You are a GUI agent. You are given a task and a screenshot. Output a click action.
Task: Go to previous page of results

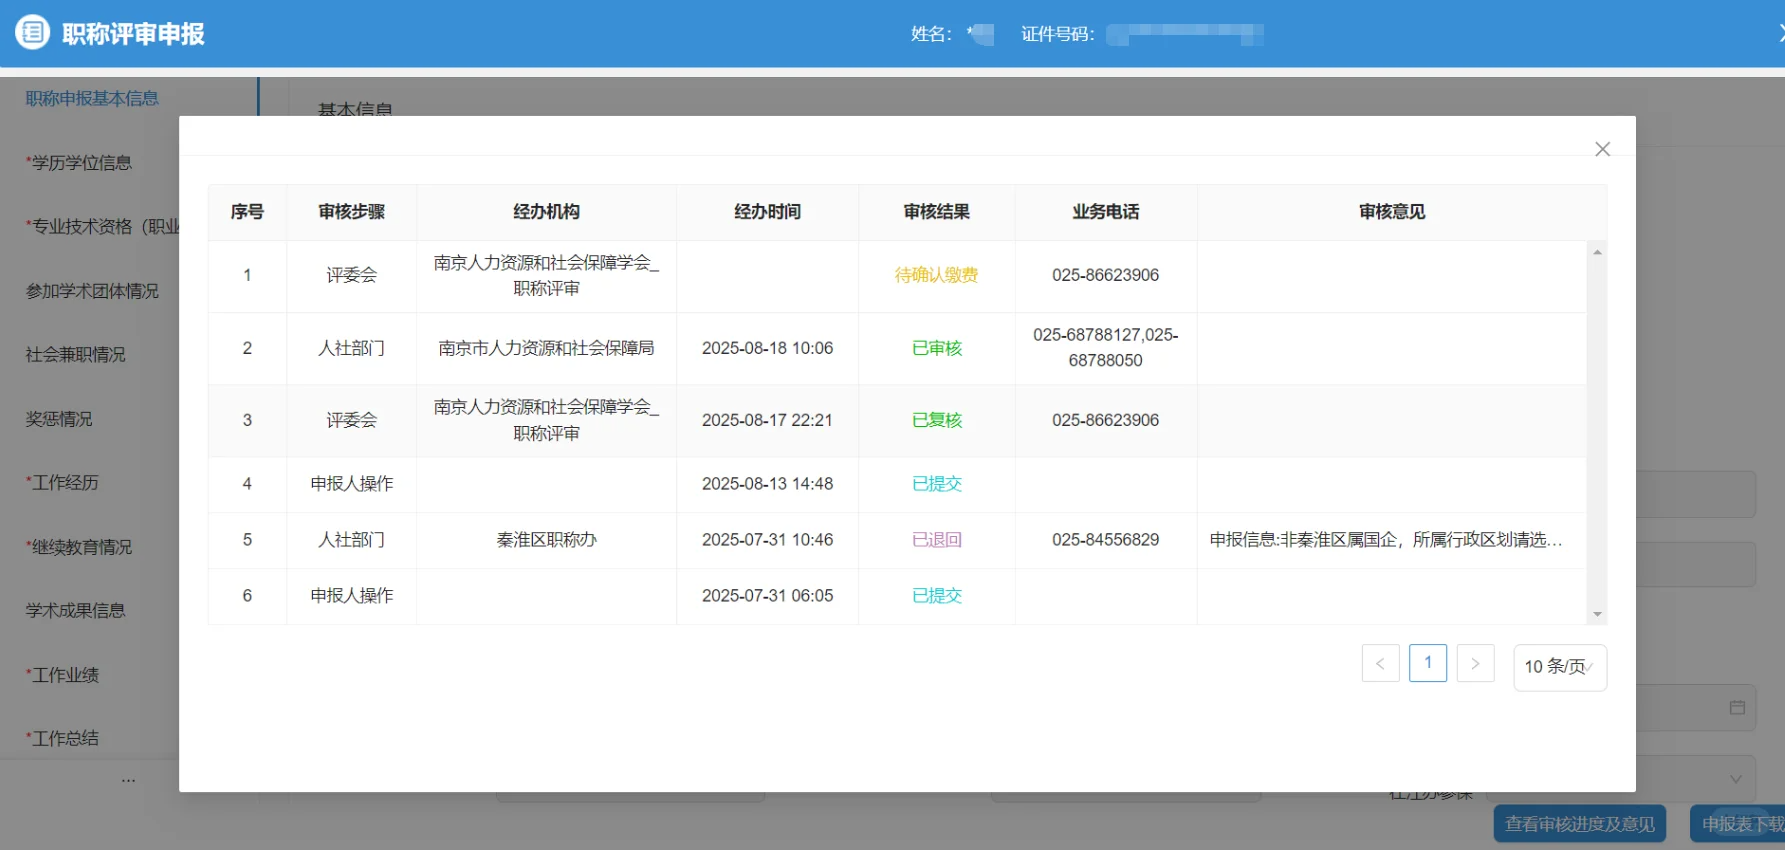(1380, 664)
